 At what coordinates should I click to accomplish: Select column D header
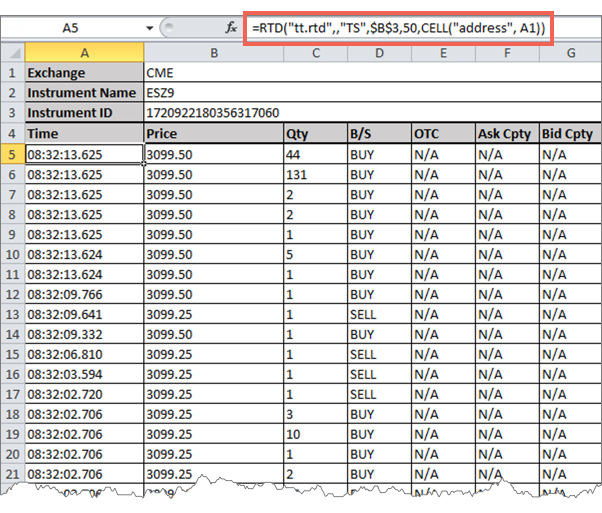(x=377, y=52)
